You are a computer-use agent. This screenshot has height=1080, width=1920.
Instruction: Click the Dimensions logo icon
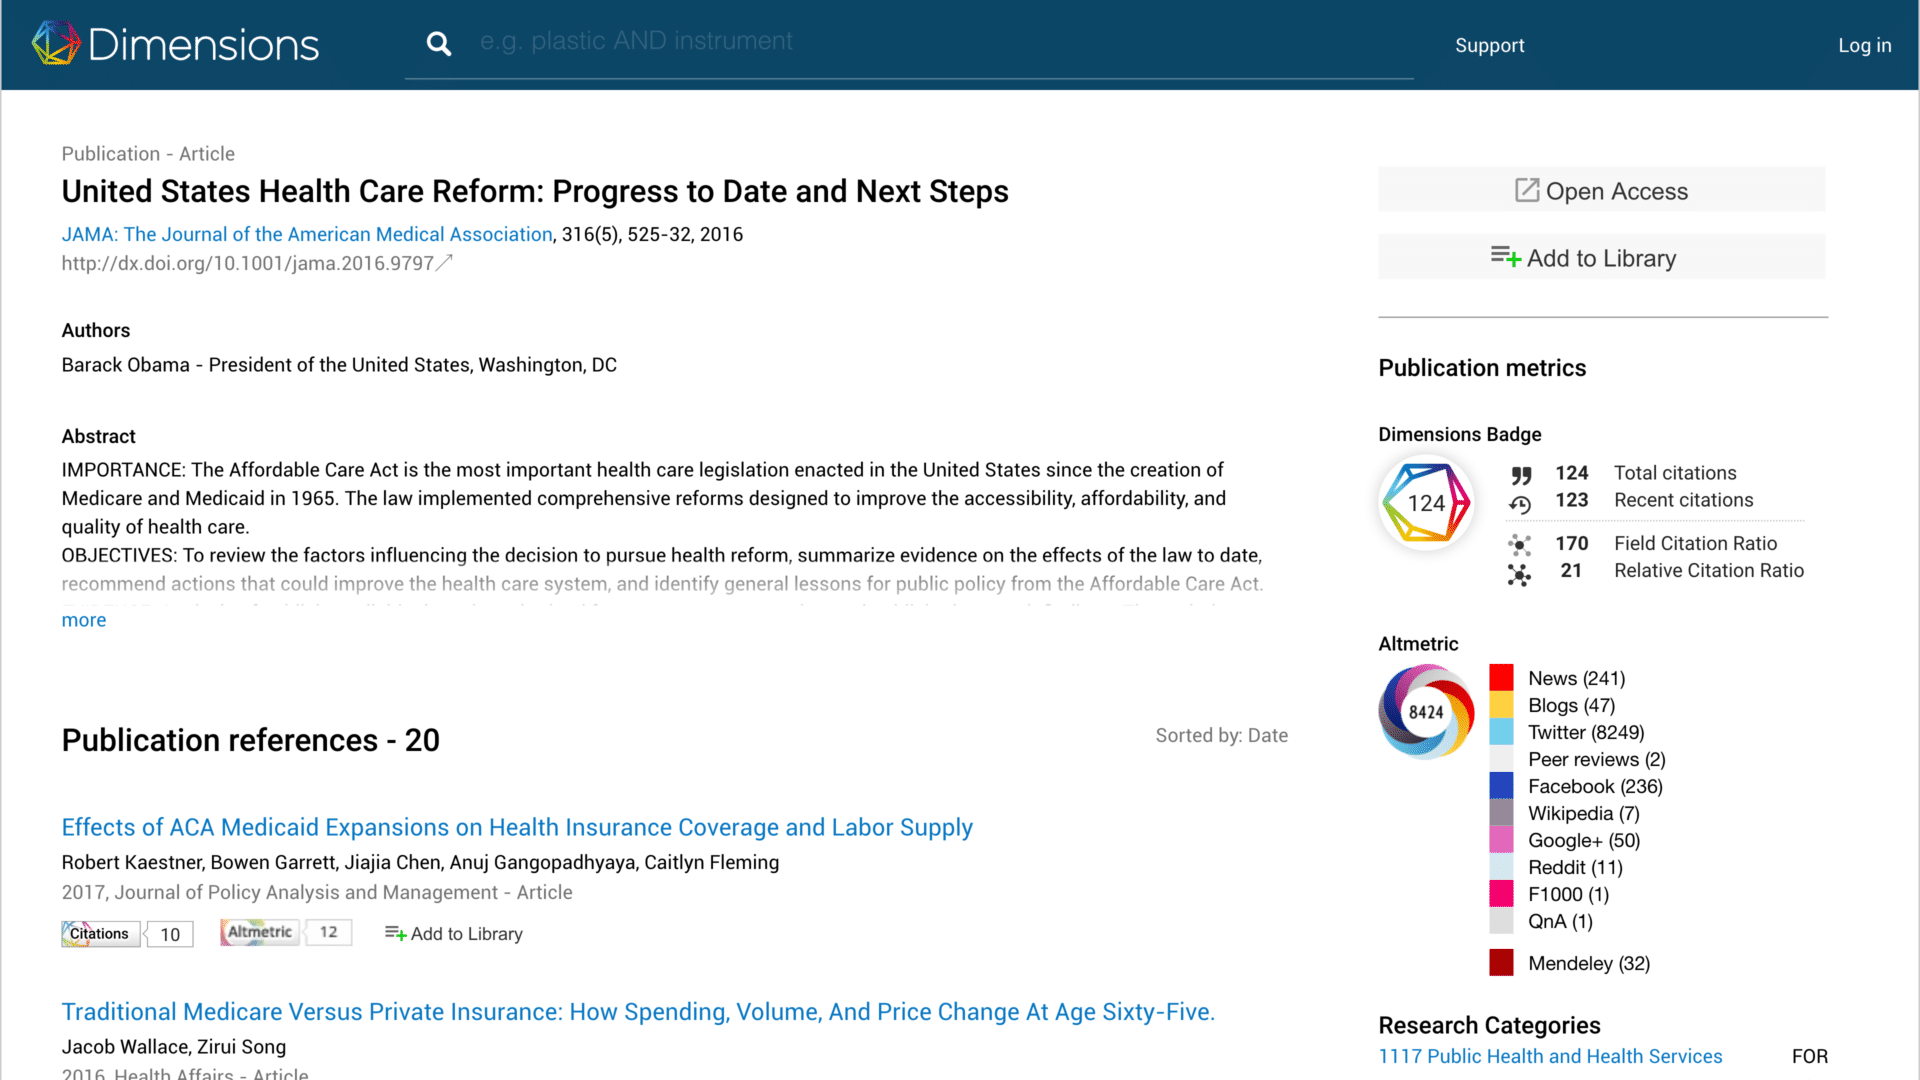pyautogui.click(x=55, y=44)
